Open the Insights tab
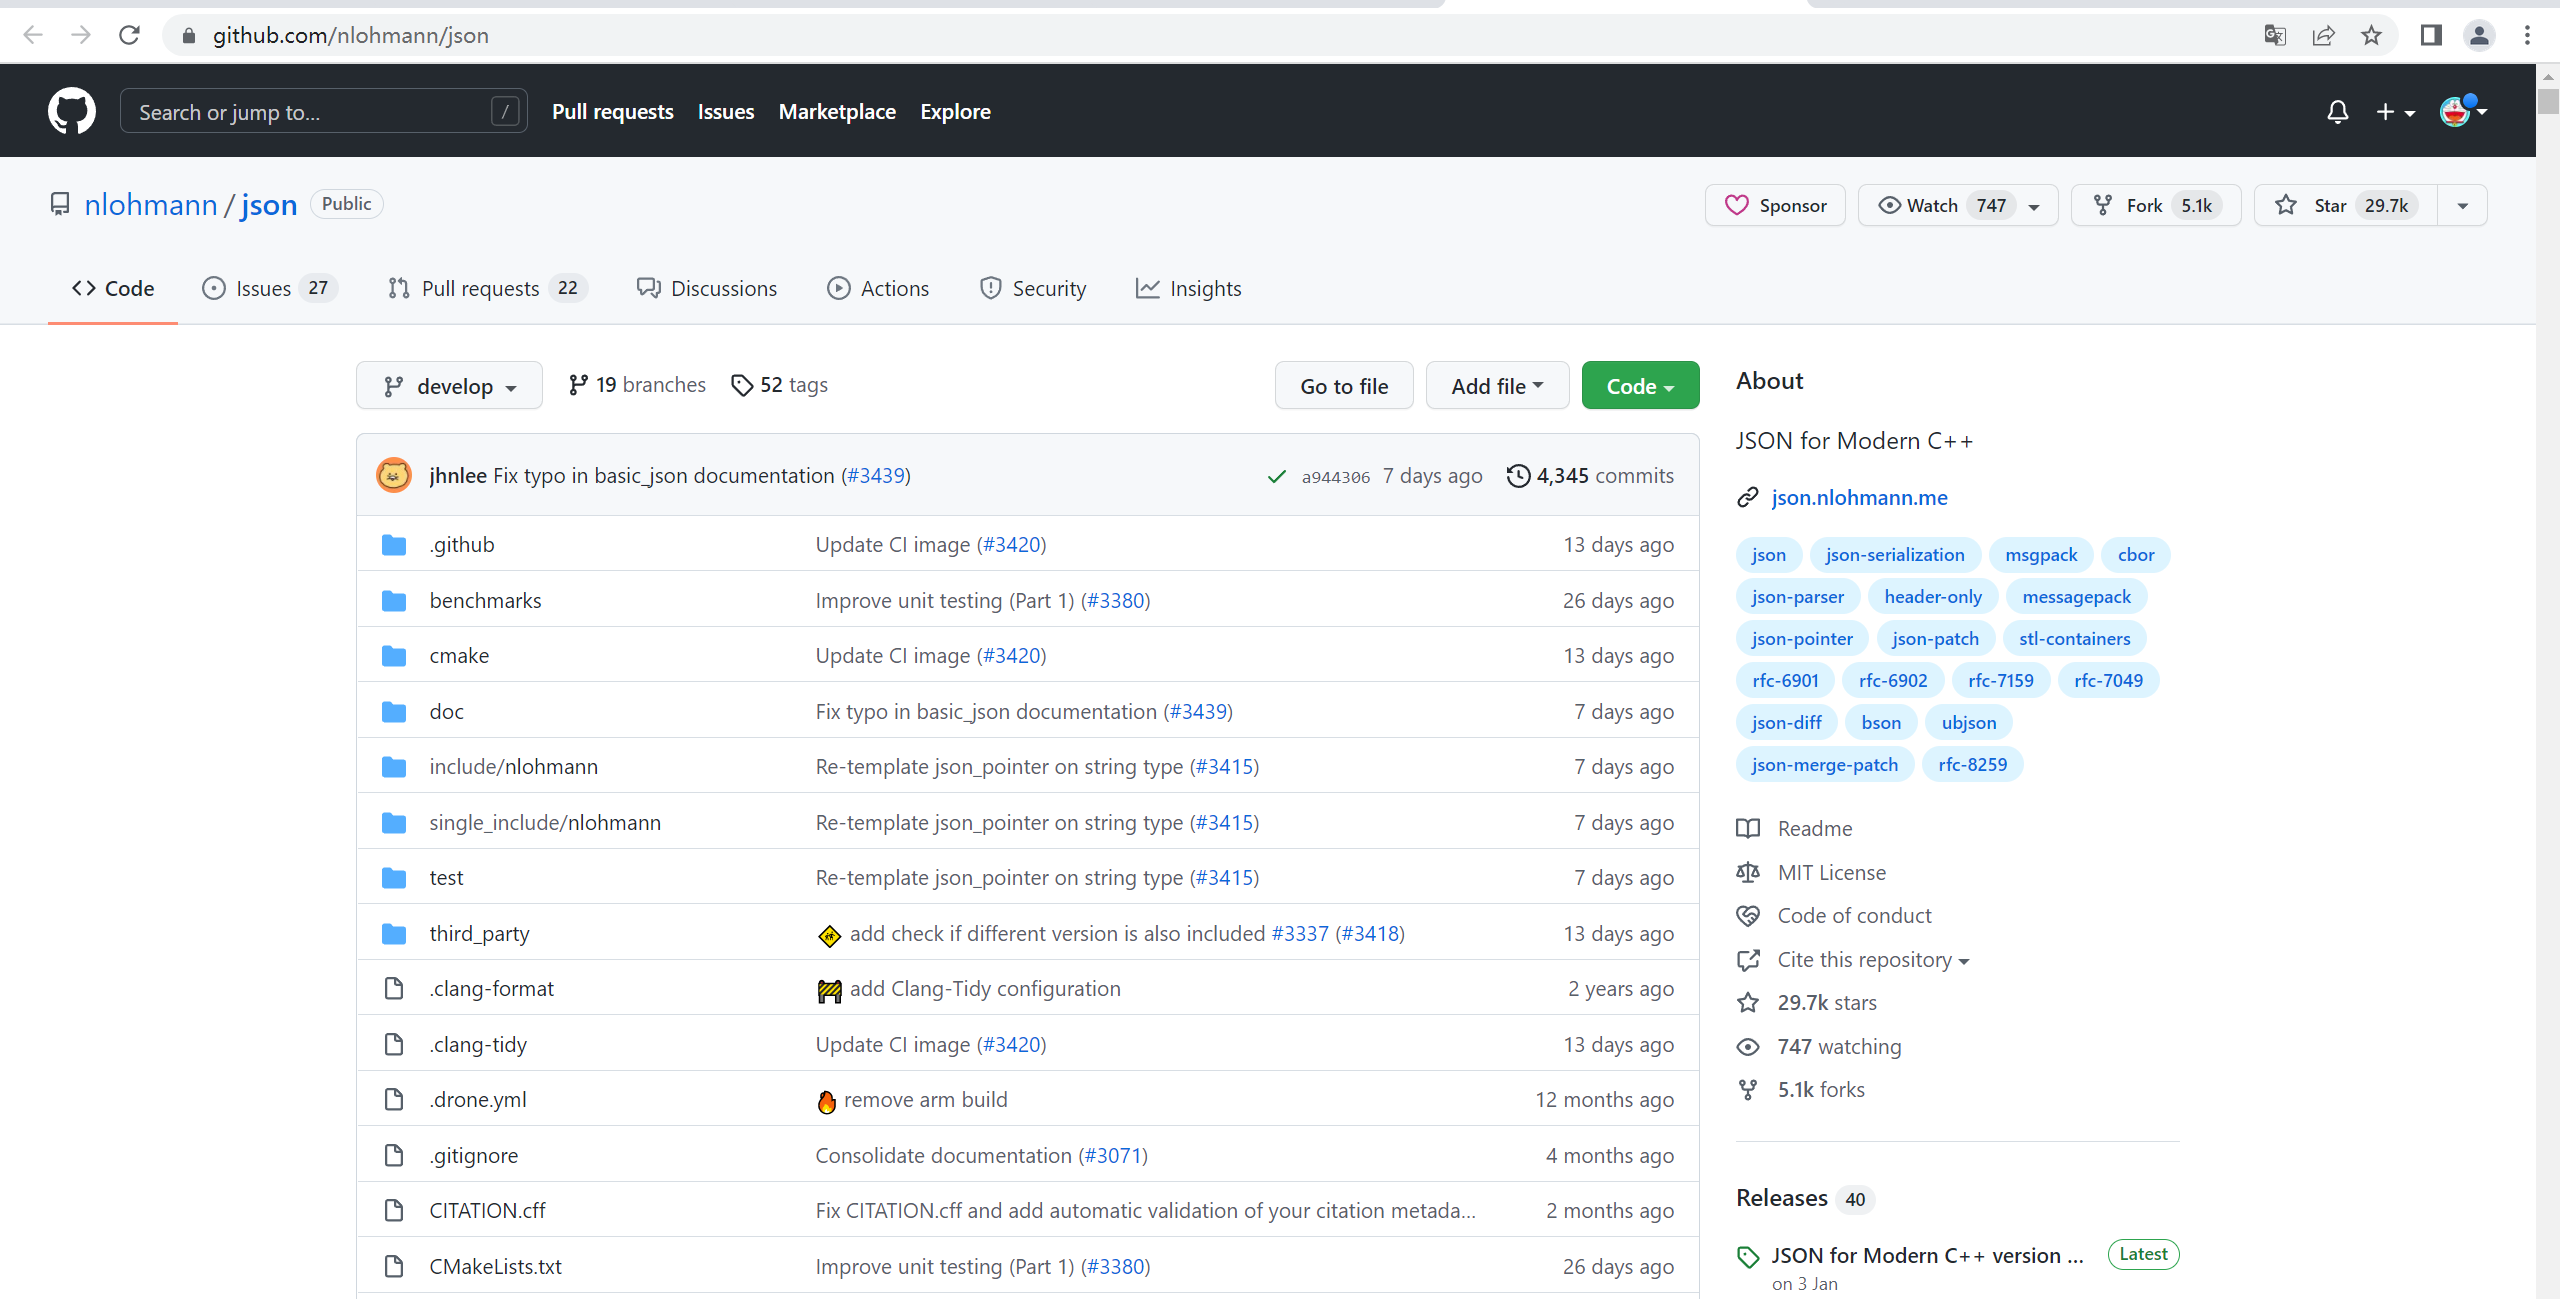Image resolution: width=2560 pixels, height=1299 pixels. [1188, 289]
